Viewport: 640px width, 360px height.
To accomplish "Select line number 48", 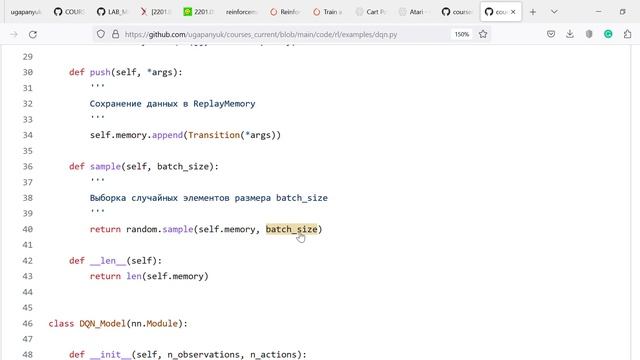I will coord(28,355).
